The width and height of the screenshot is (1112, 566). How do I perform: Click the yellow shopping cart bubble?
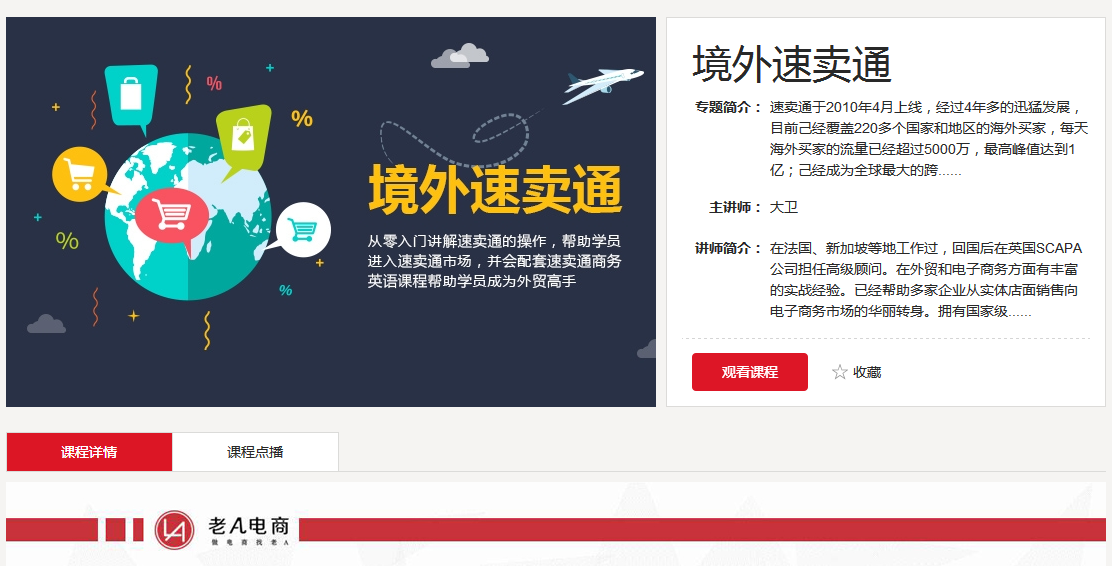click(x=82, y=174)
